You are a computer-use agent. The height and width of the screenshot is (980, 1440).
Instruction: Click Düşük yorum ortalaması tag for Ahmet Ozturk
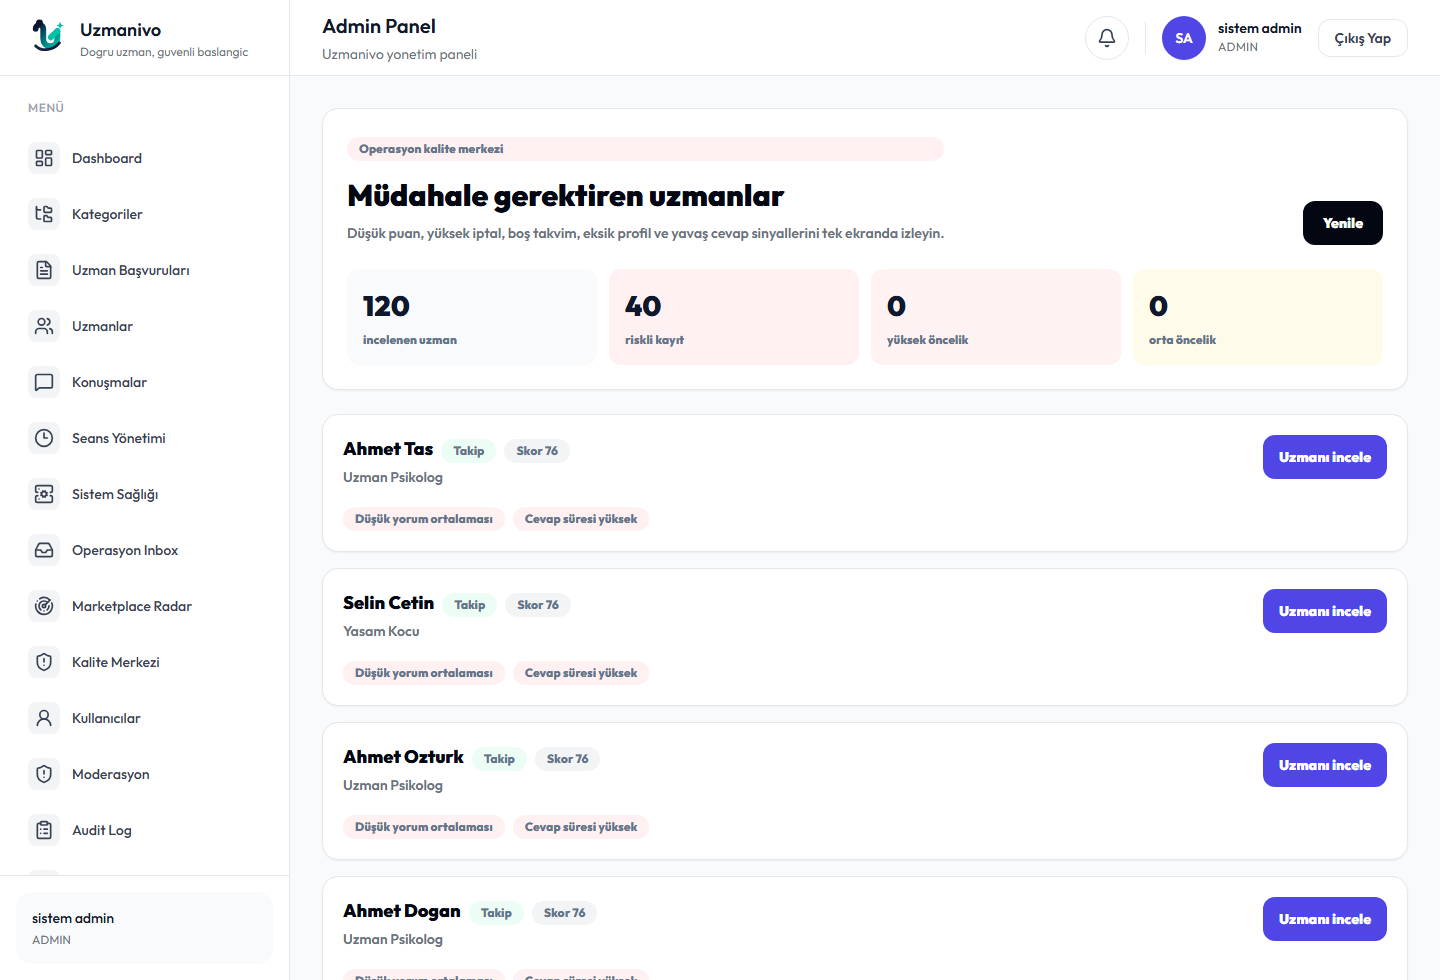(x=424, y=827)
